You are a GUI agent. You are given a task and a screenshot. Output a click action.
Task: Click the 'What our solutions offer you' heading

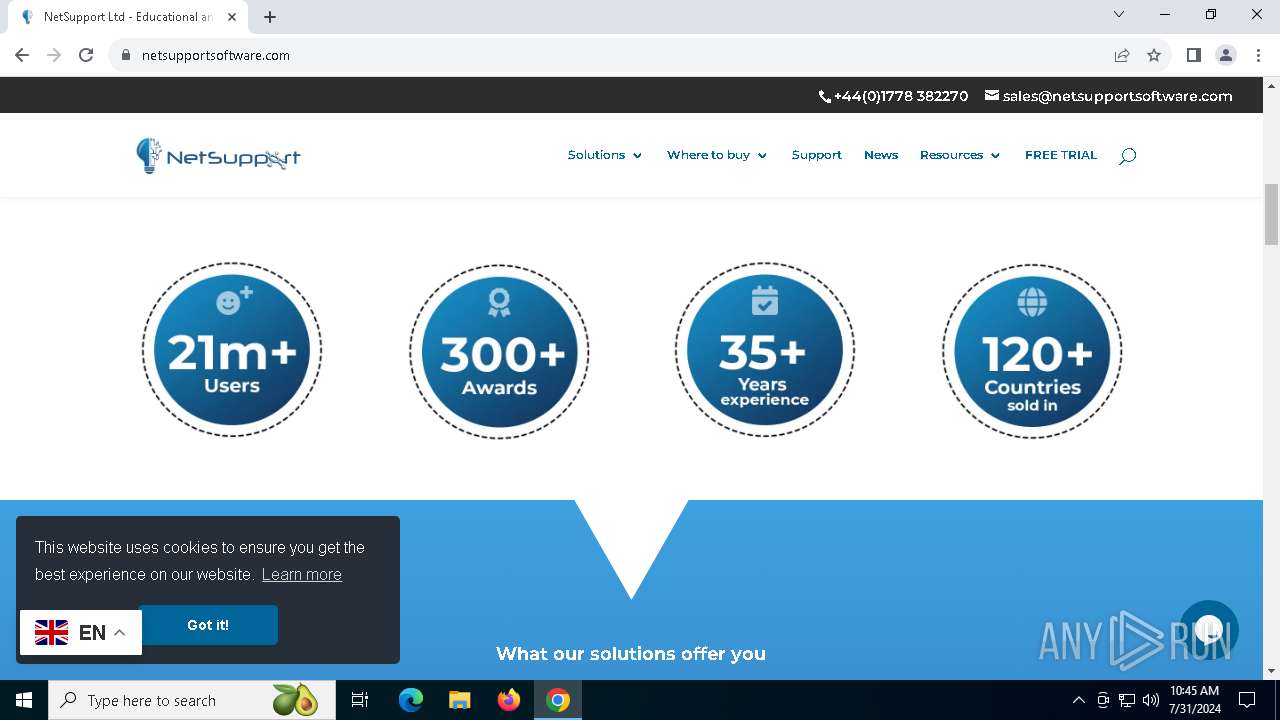tap(631, 653)
